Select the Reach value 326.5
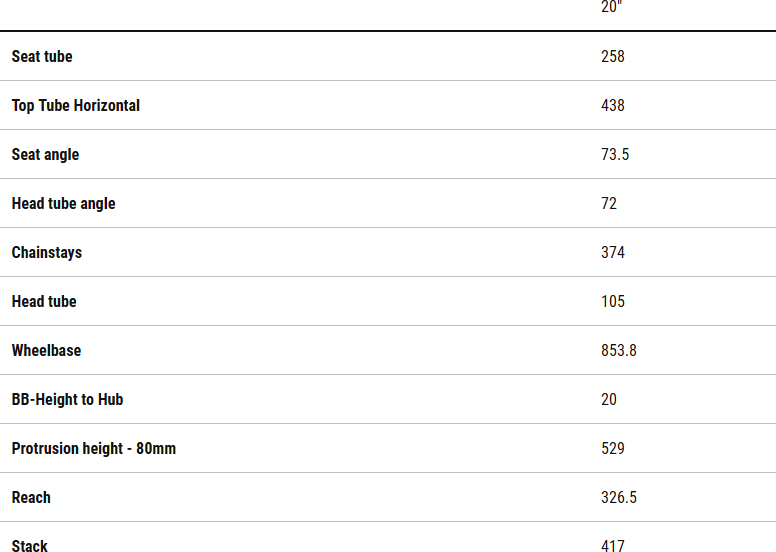This screenshot has width=776, height=552. pyautogui.click(x=619, y=498)
